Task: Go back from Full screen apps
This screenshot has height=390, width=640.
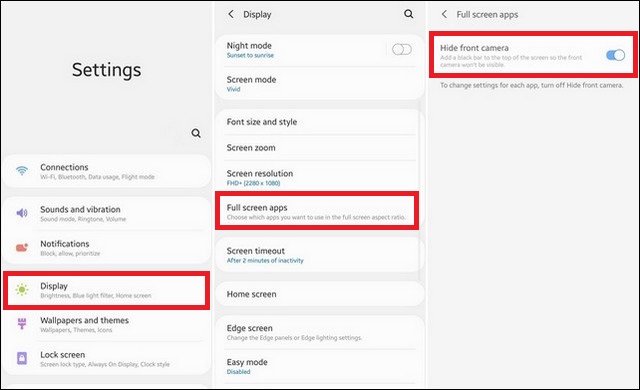Action: pos(444,14)
